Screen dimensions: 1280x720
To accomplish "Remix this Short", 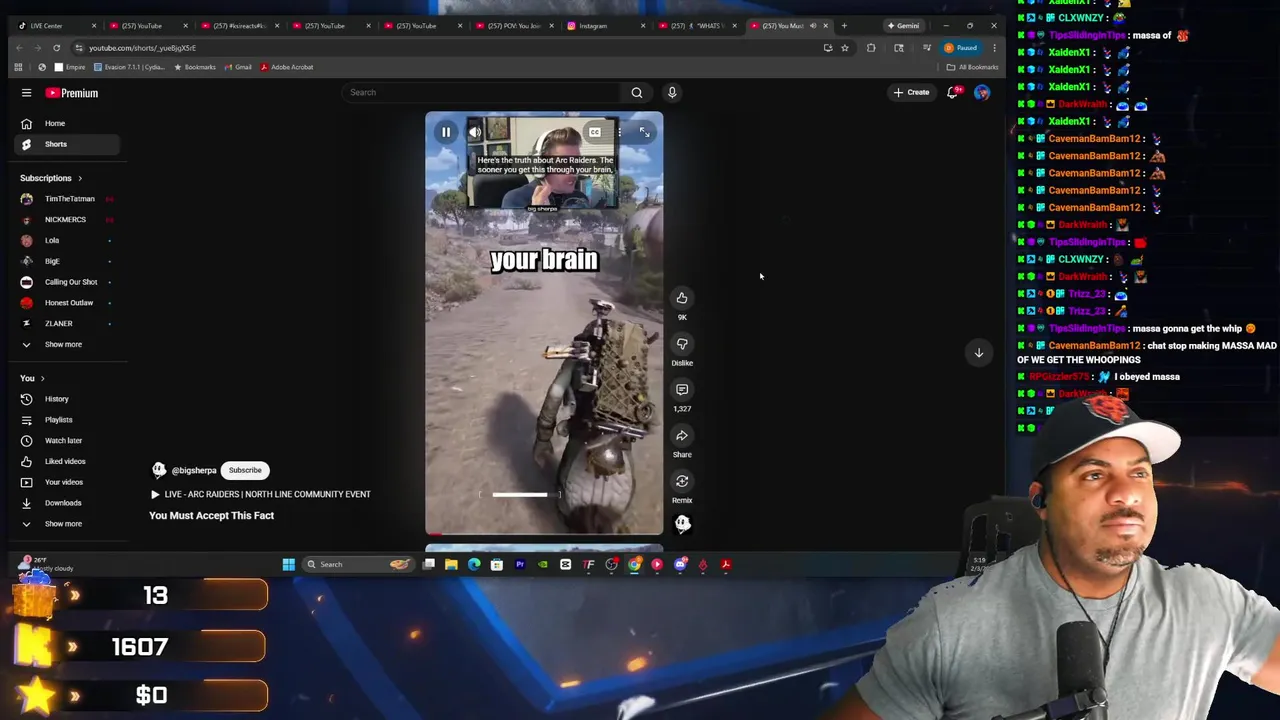I will (x=682, y=481).
